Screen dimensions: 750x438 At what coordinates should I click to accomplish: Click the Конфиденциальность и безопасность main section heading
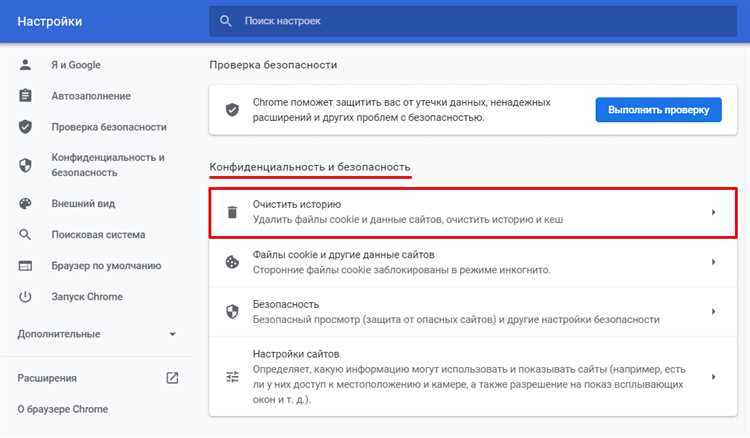coord(310,167)
